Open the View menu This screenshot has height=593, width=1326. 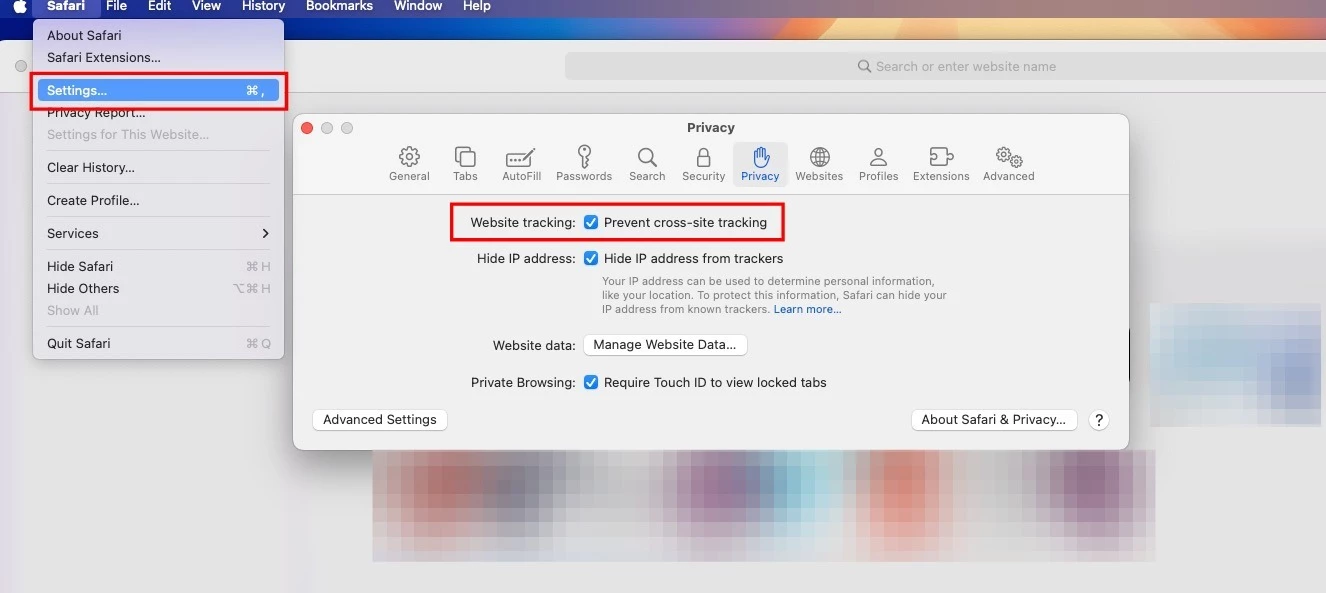click(206, 6)
